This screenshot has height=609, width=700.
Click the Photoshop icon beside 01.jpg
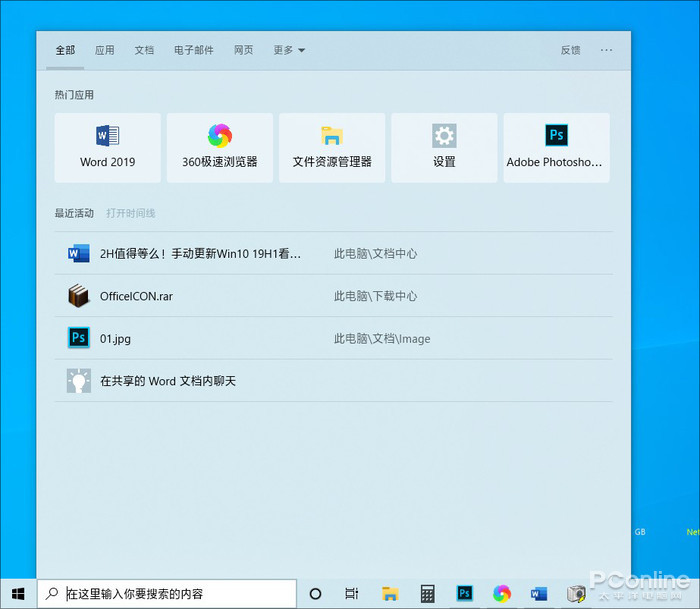79,338
